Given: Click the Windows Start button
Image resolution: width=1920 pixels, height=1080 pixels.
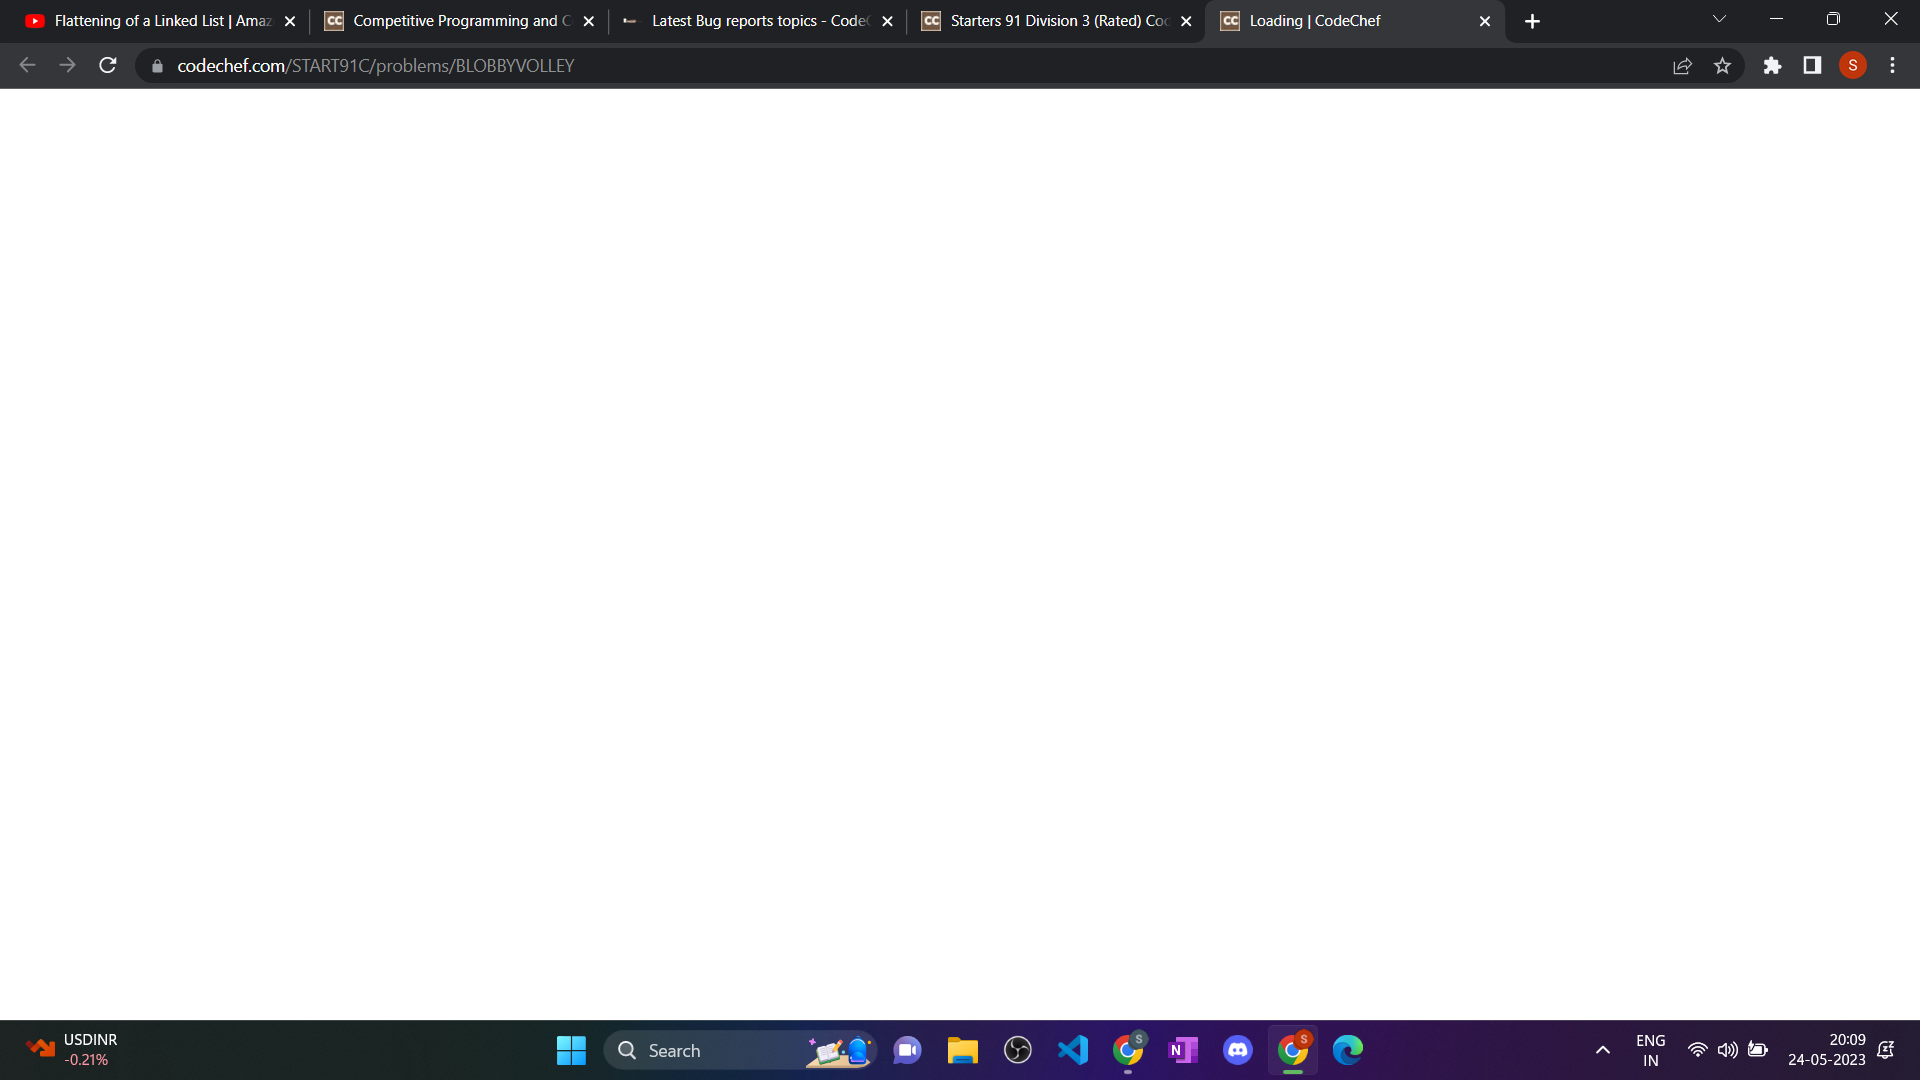Looking at the screenshot, I should (571, 1050).
